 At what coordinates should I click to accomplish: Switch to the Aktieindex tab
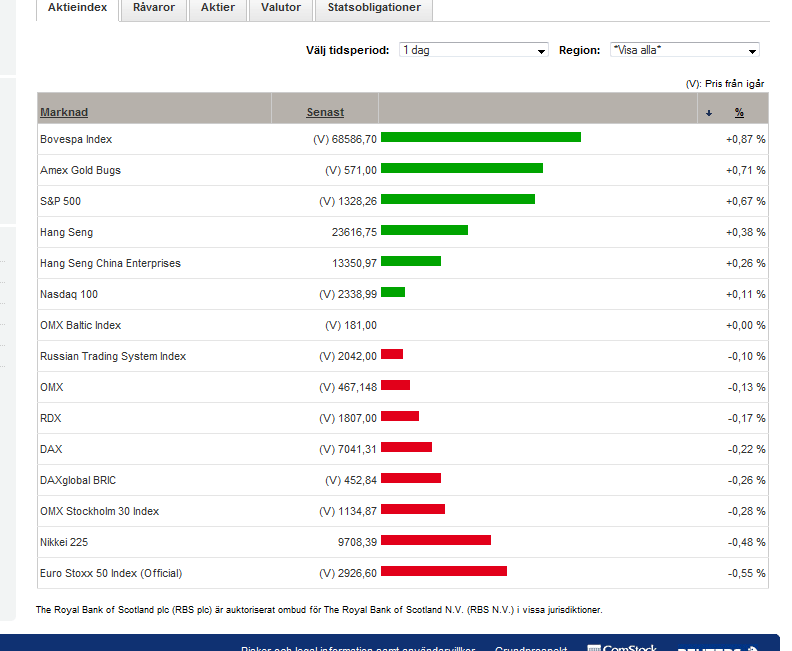77,9
